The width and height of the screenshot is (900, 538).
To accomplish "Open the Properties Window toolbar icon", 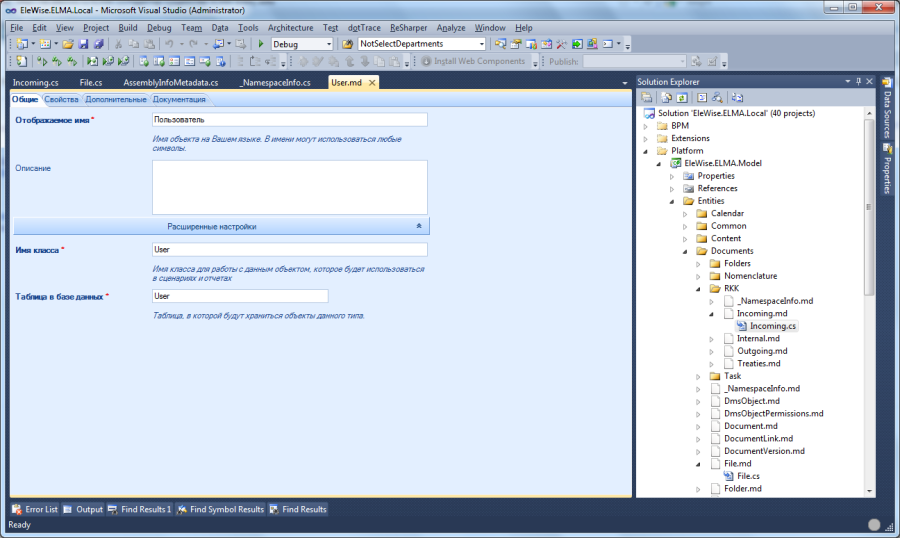I will [x=515, y=44].
